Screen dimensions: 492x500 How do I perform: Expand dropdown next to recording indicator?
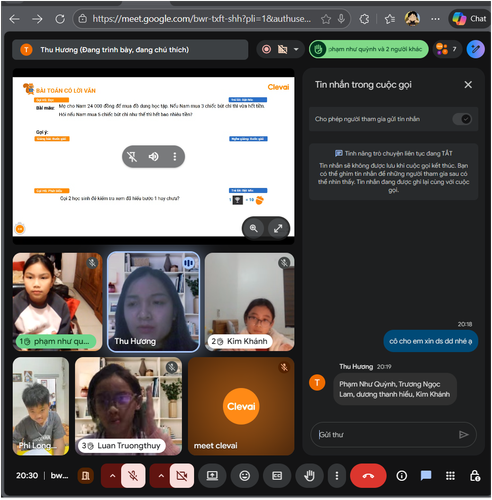pyautogui.click(x=296, y=49)
